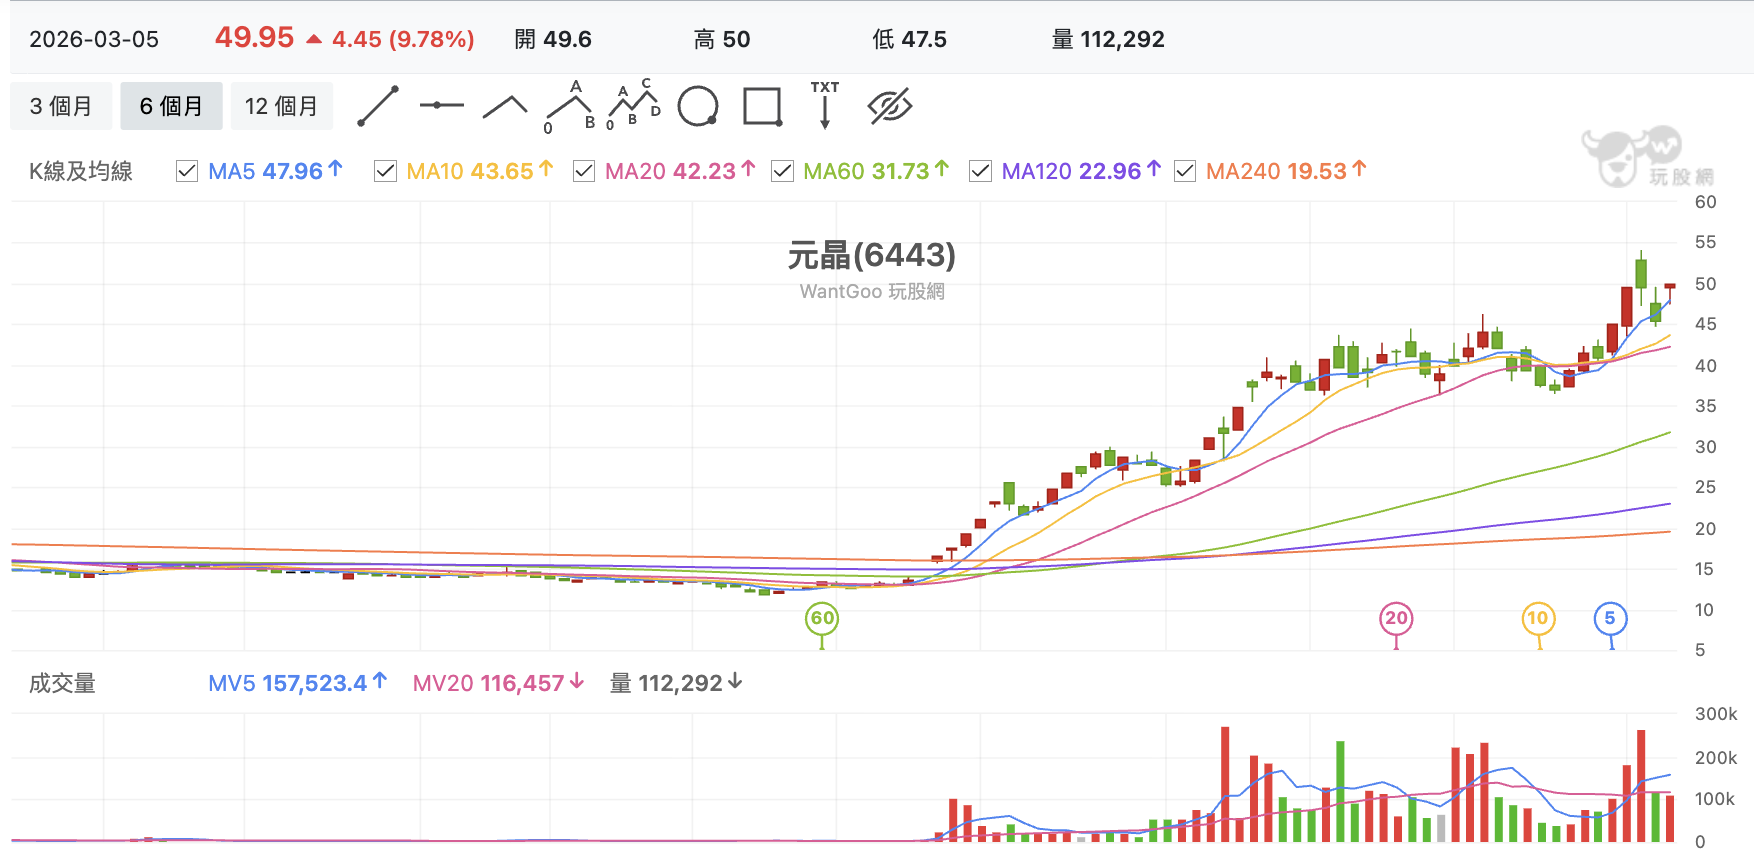Select the horizontal line drawing tool

click(441, 105)
